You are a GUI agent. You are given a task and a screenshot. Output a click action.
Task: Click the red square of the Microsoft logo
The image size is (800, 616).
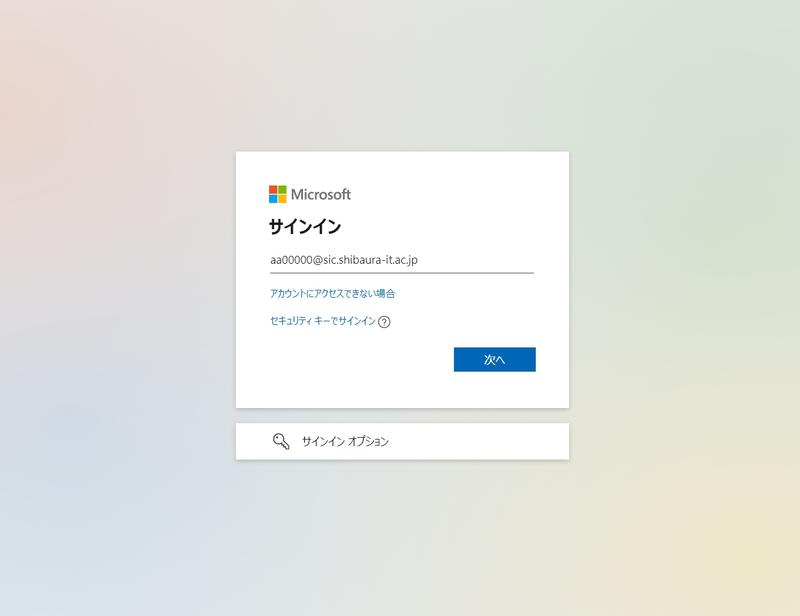273,189
